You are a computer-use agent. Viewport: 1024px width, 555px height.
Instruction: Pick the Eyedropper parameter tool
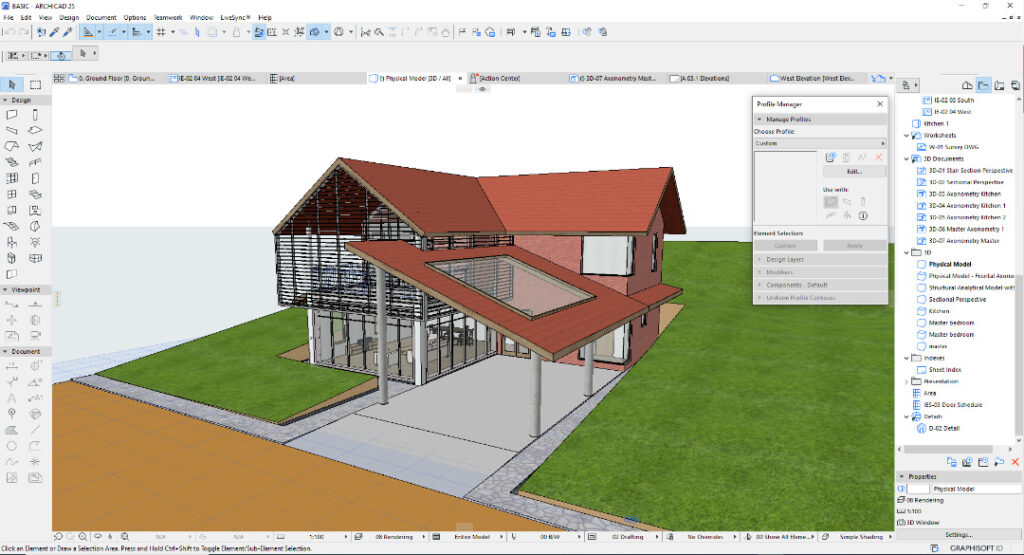tap(54, 32)
